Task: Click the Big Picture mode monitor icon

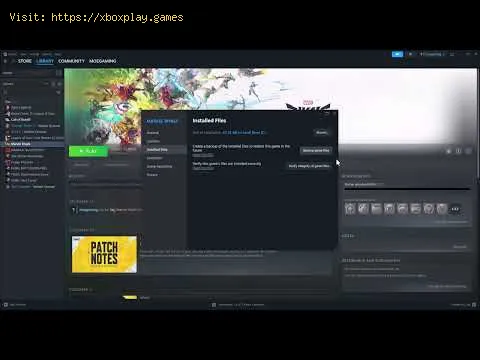Action: [452, 54]
